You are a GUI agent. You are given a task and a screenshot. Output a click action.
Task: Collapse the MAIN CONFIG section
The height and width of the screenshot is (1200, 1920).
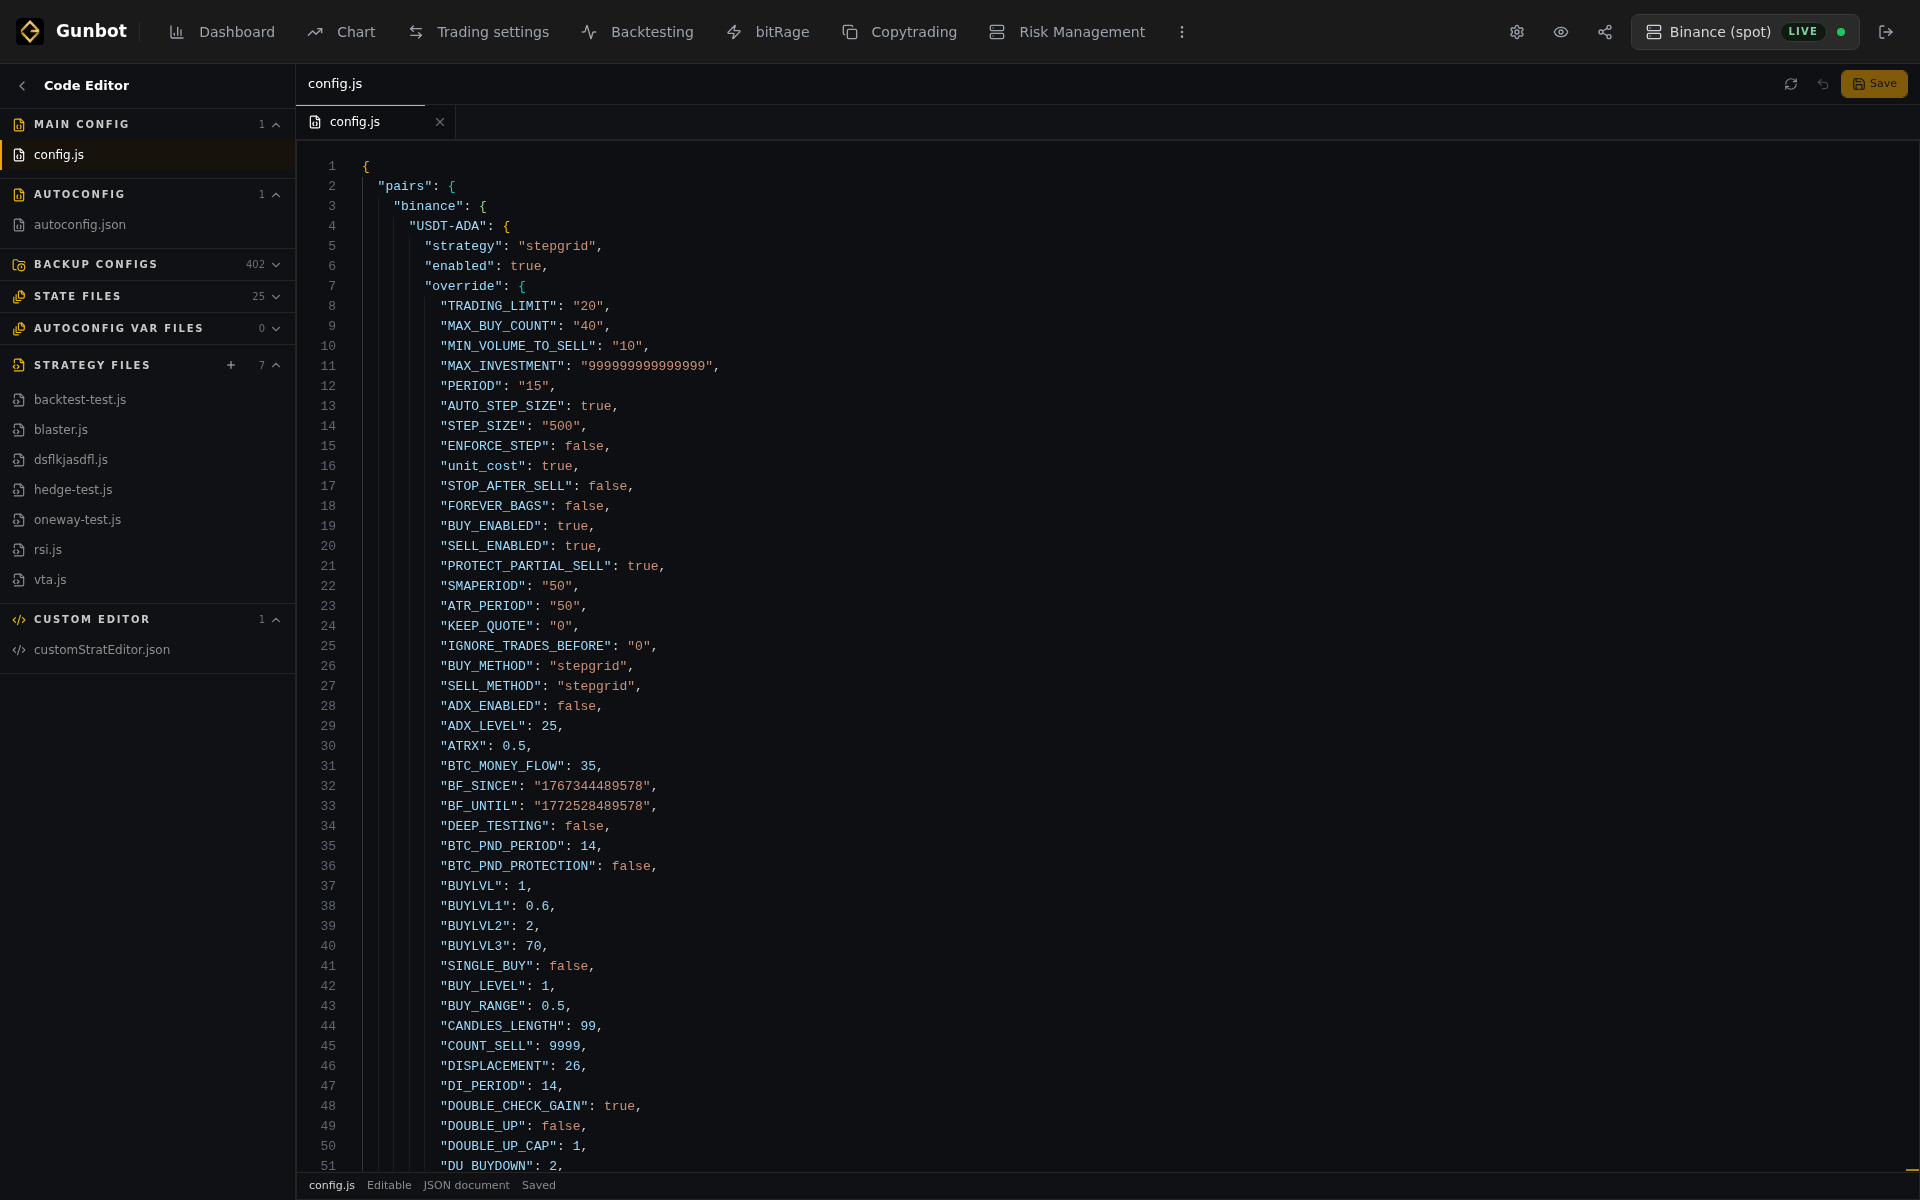coord(276,125)
